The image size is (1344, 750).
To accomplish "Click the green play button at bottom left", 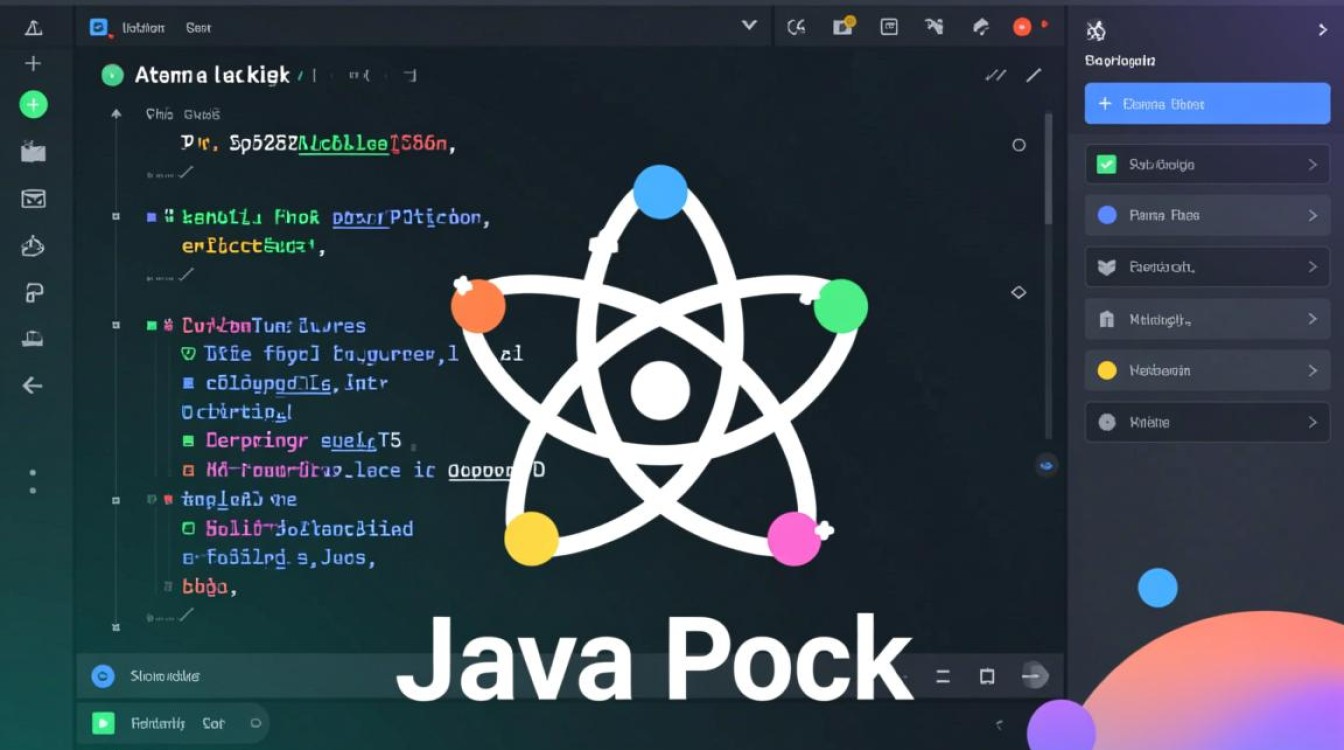I will point(103,722).
